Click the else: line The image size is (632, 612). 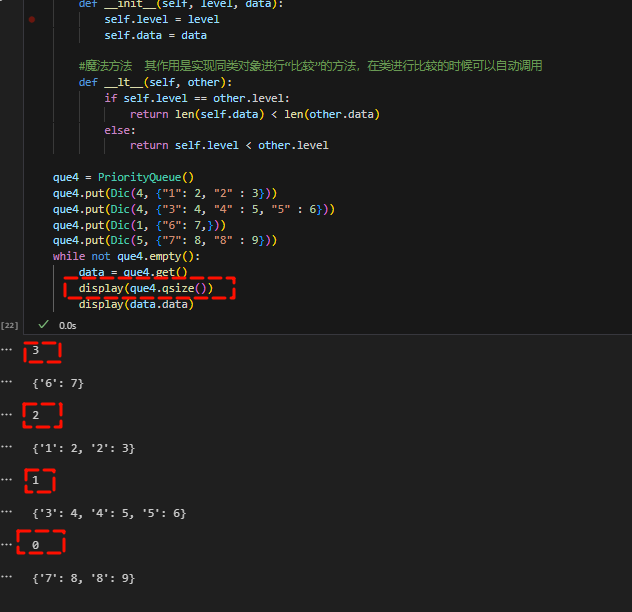(120, 130)
